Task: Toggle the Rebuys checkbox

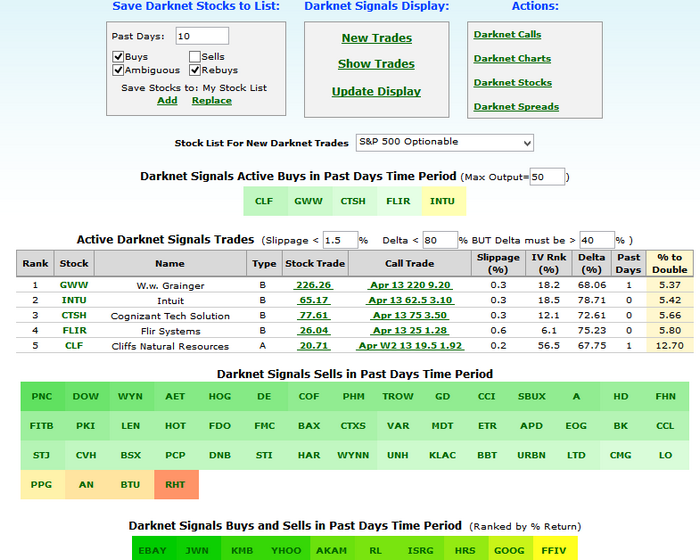Action: pyautogui.click(x=195, y=70)
